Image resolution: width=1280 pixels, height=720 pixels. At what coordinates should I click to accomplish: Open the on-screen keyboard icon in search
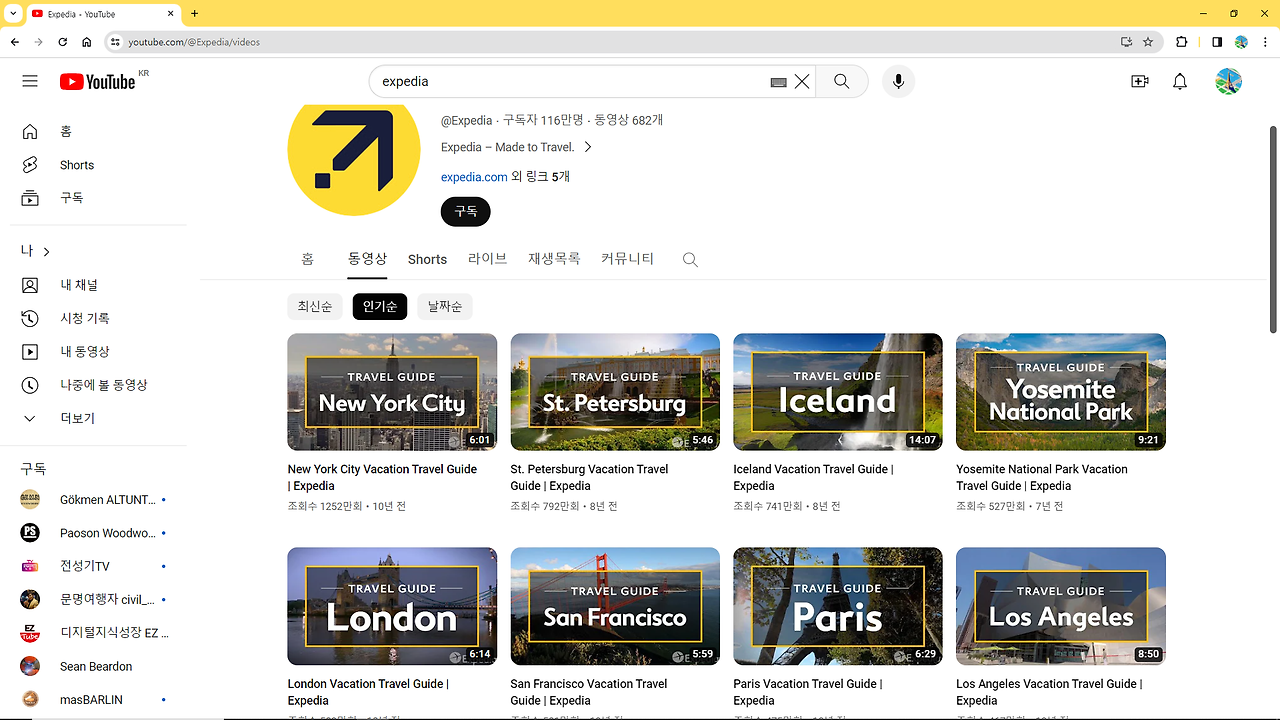coord(778,82)
